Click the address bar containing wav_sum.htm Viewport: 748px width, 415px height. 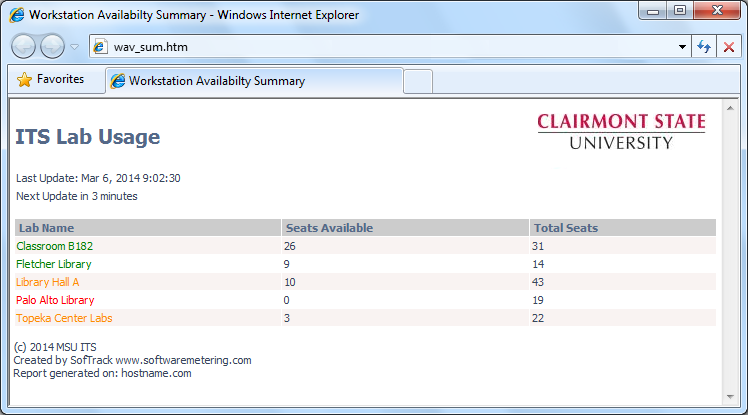tap(390, 47)
